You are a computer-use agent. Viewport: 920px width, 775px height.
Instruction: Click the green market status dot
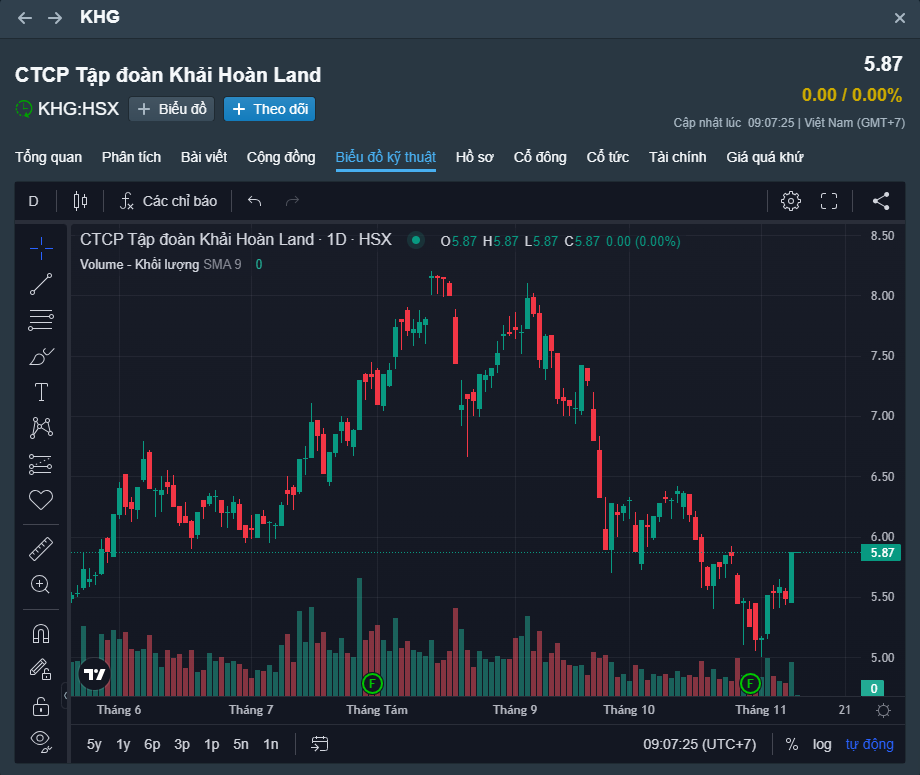click(x=416, y=240)
